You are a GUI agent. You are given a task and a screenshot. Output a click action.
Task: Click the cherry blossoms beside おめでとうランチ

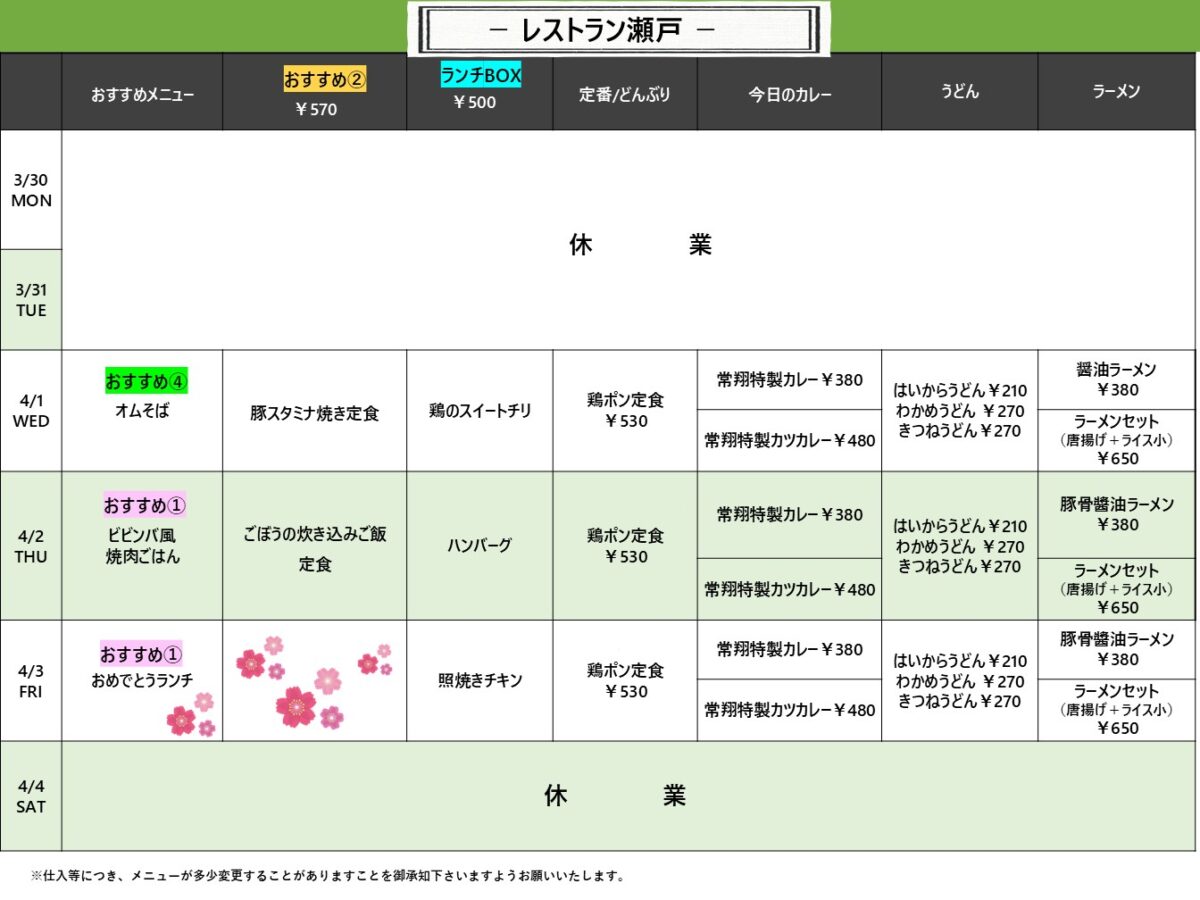(x=190, y=716)
